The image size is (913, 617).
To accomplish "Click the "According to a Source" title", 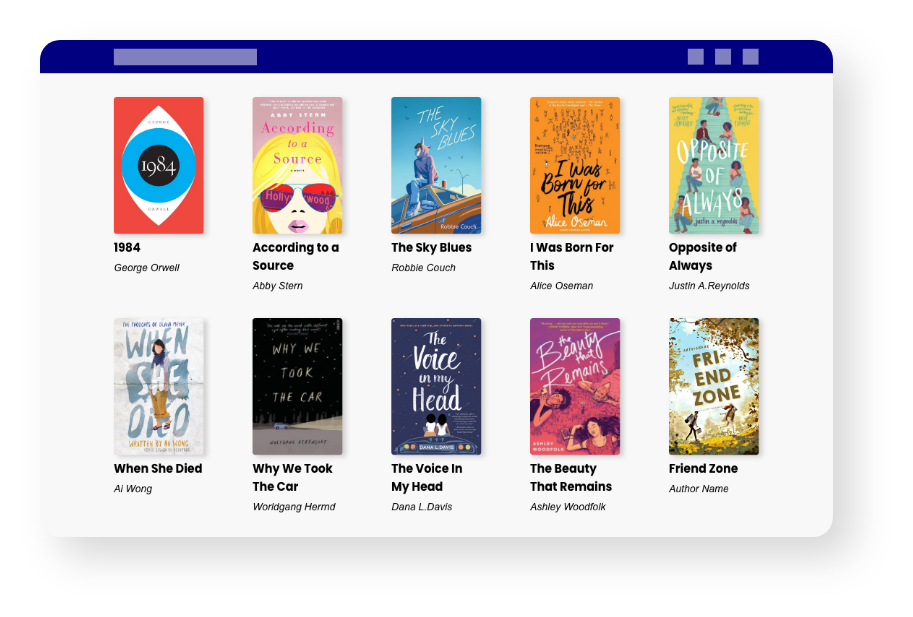I will click(x=296, y=256).
